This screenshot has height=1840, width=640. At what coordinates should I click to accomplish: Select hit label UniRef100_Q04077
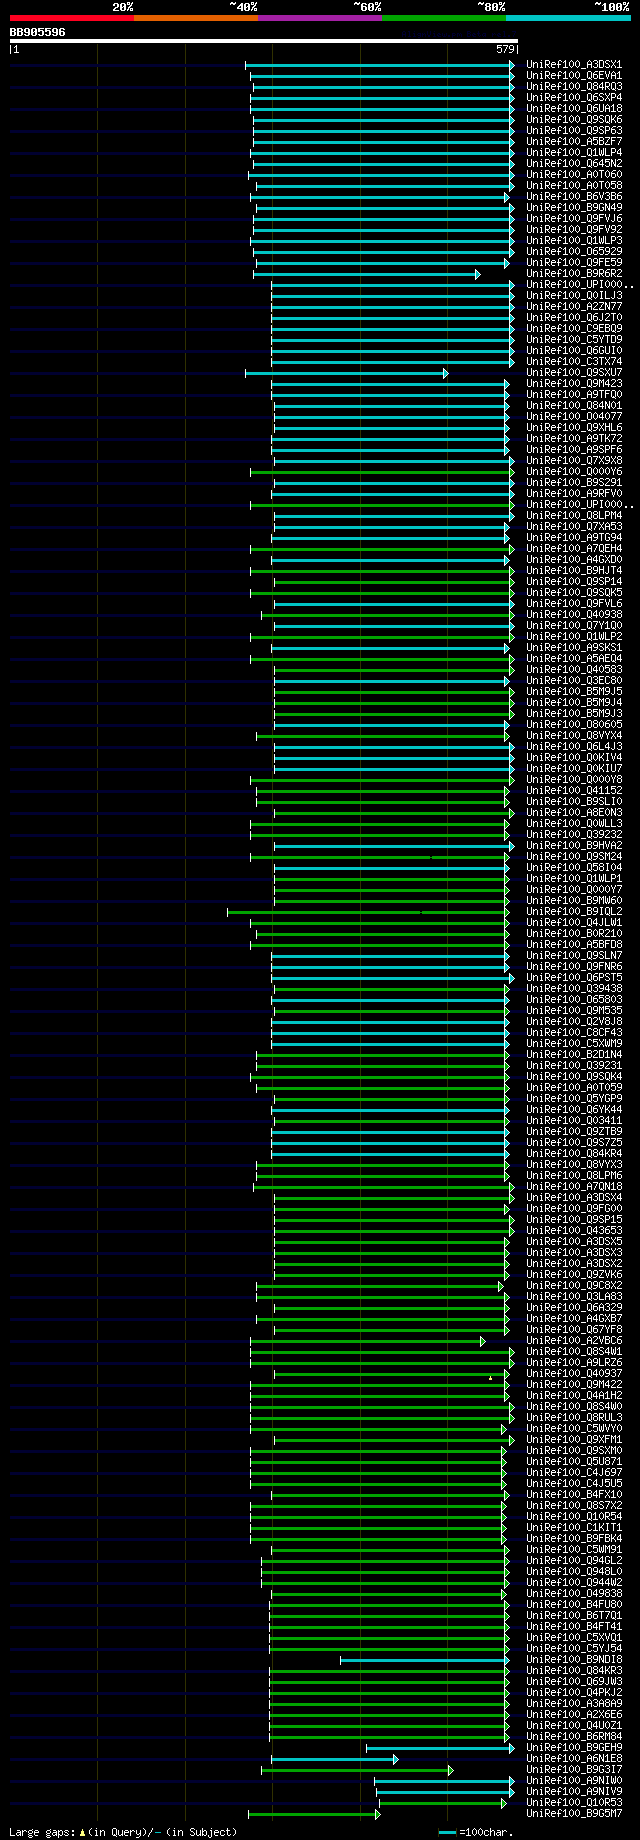tap(574, 416)
